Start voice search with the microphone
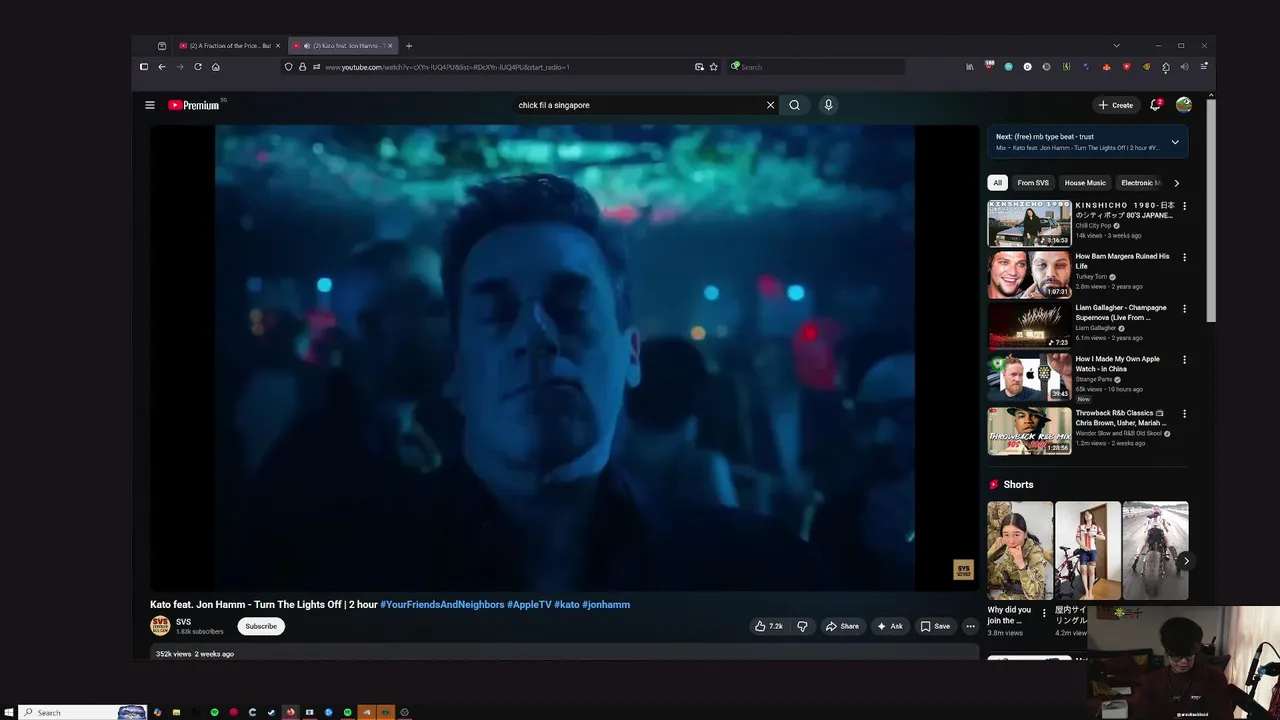1280x720 pixels. coord(828,105)
